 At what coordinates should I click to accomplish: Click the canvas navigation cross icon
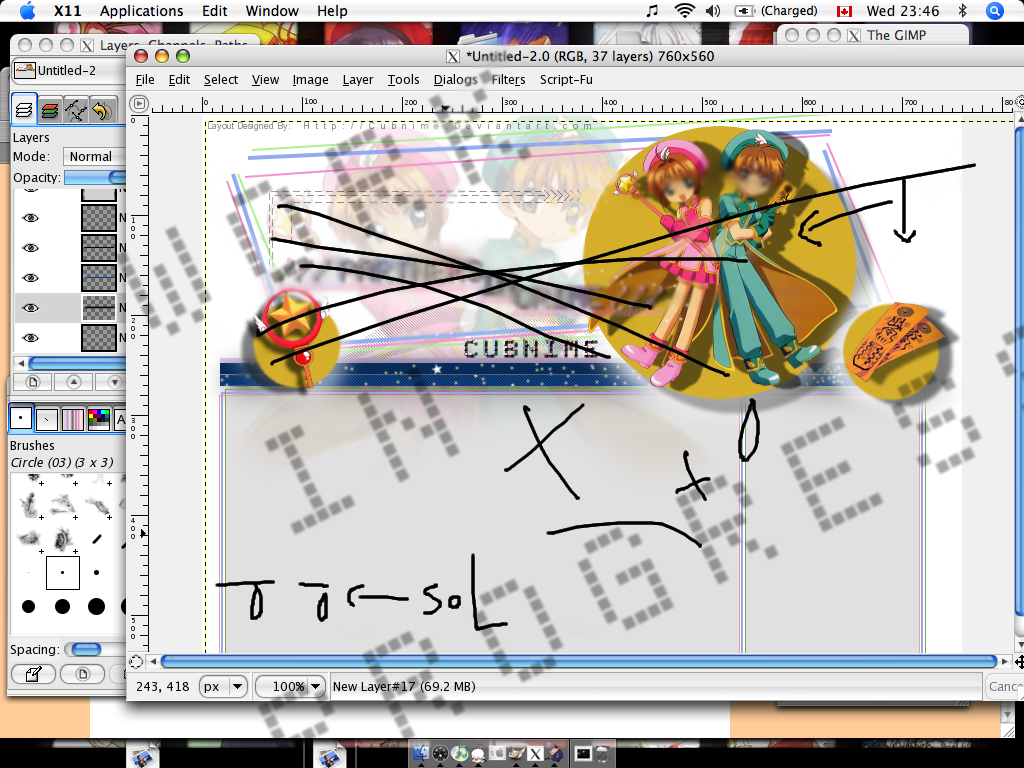[1019, 662]
